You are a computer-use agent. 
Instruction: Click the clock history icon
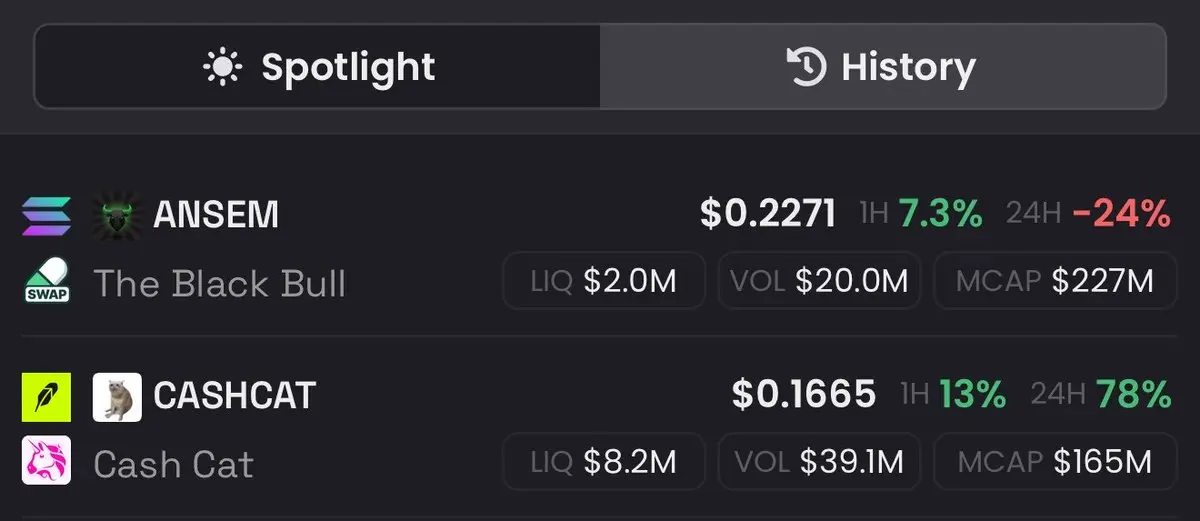point(807,67)
